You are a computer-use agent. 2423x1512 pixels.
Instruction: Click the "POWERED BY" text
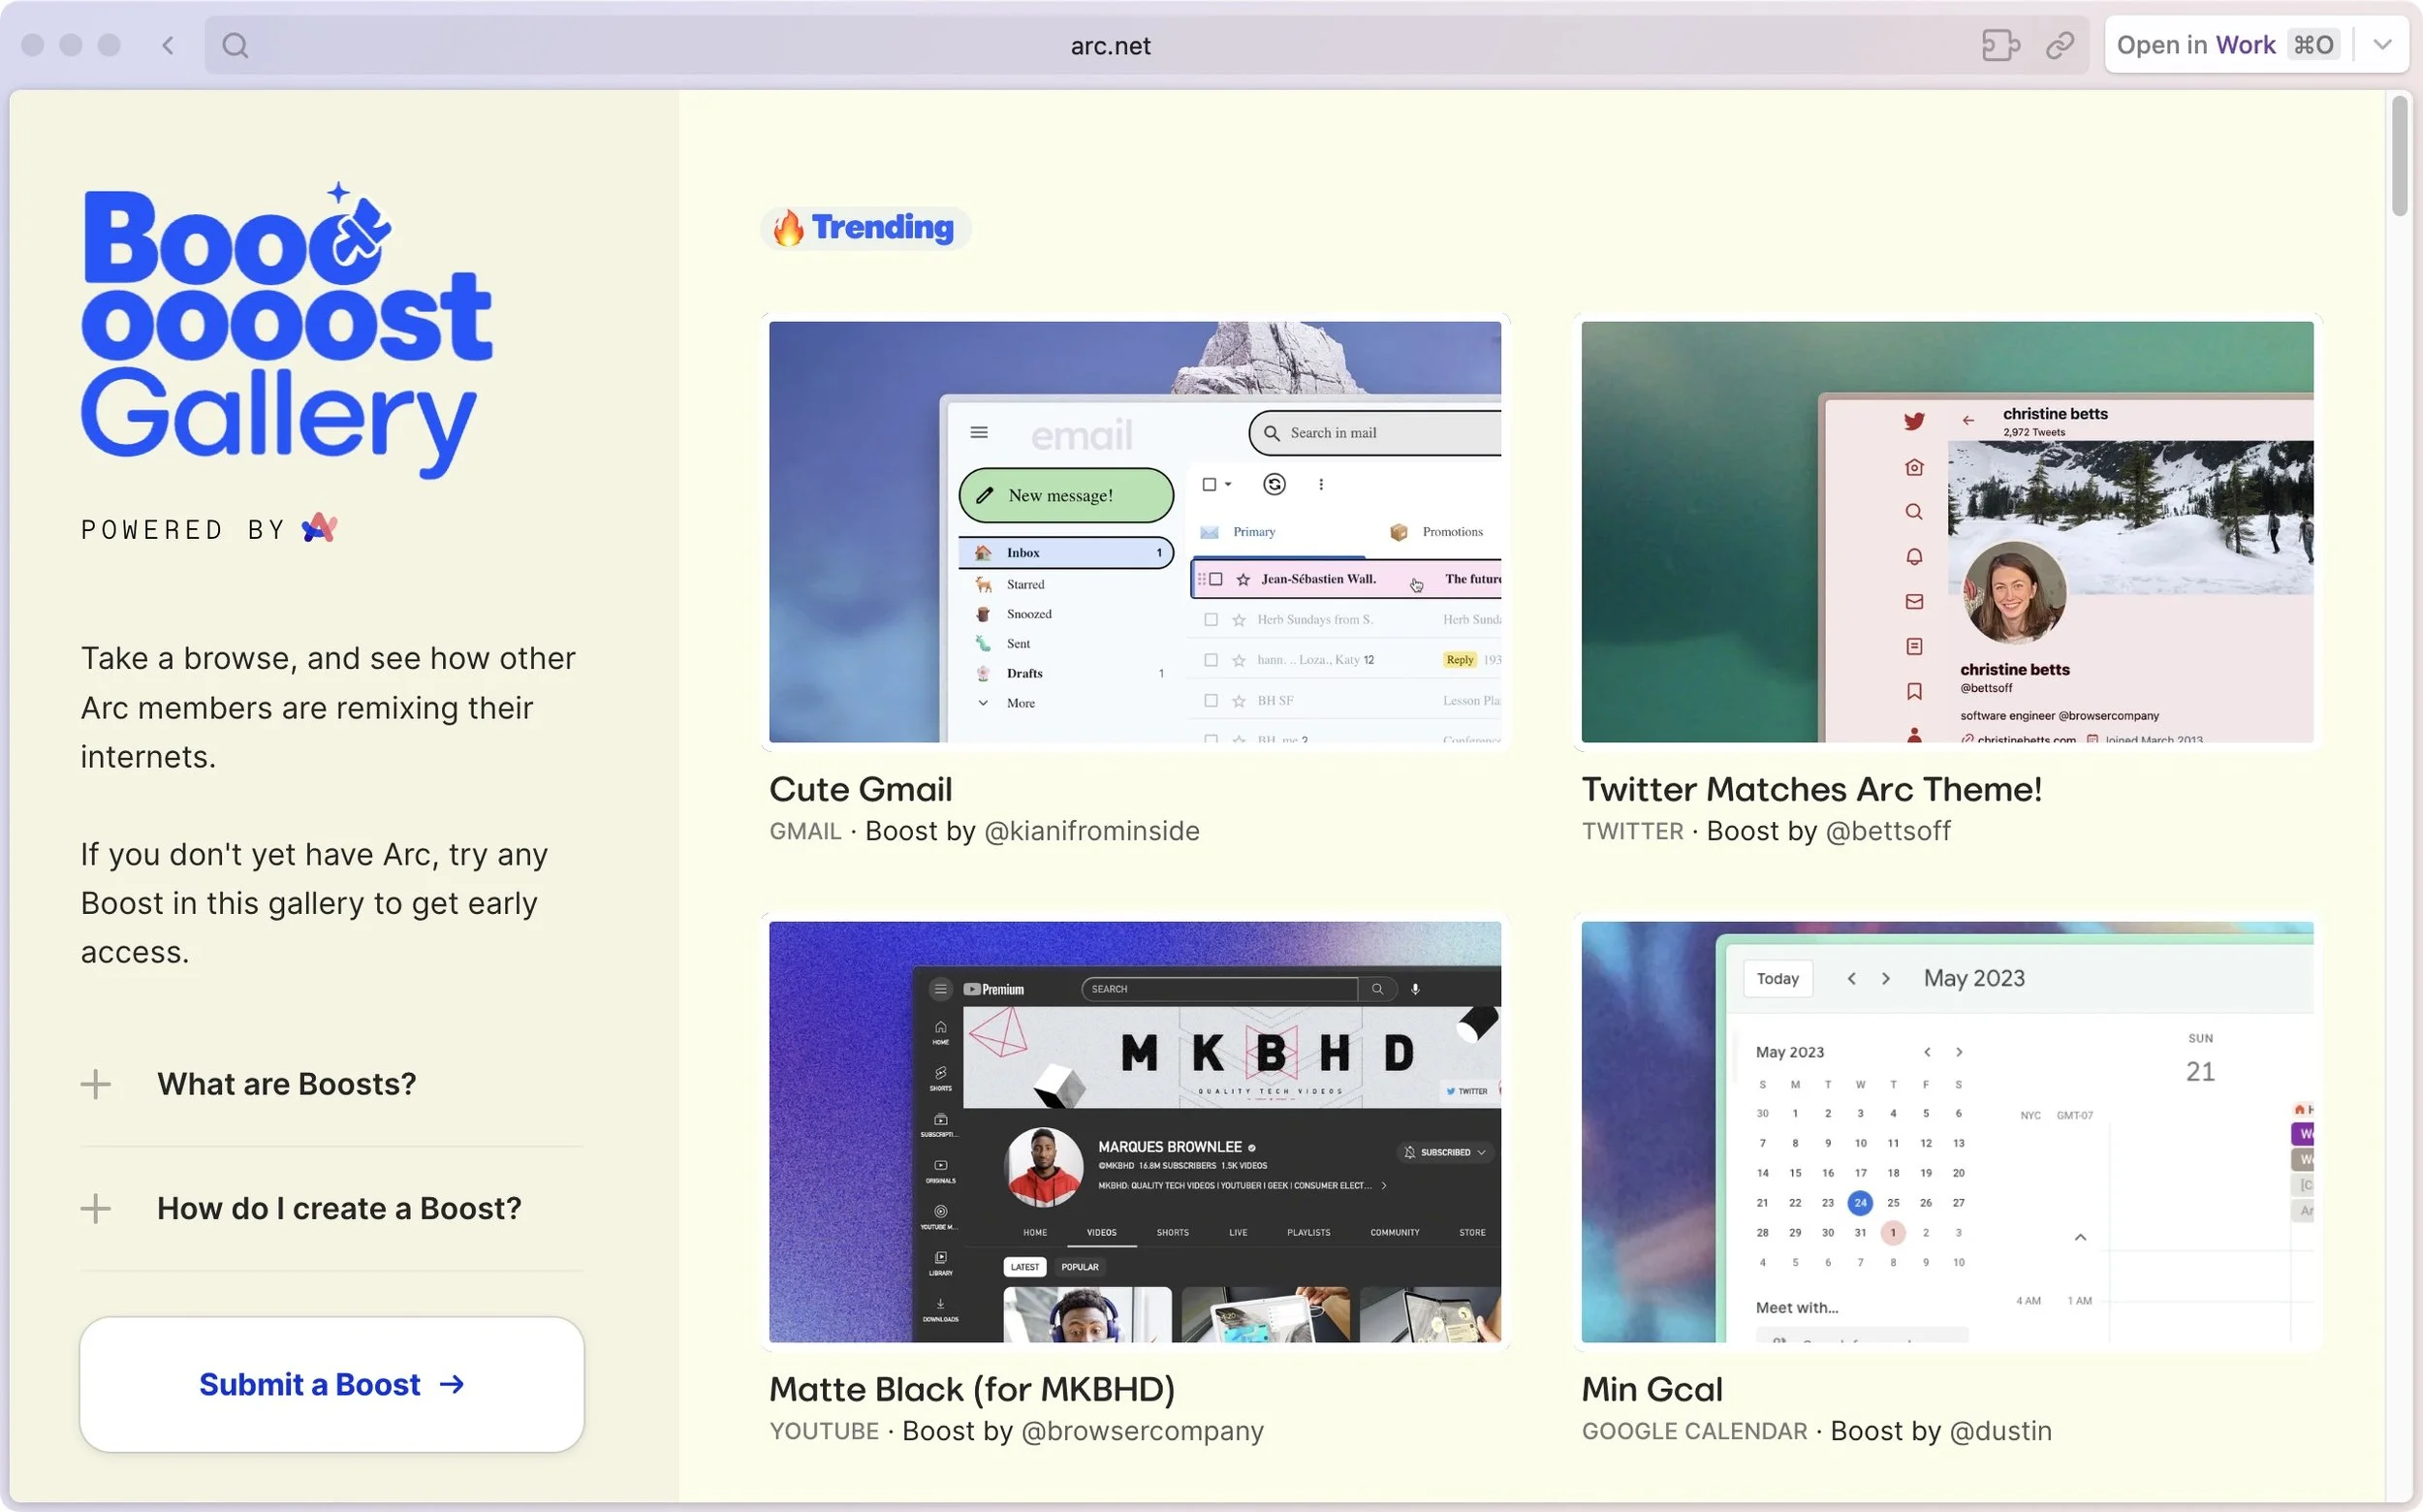[x=183, y=530]
